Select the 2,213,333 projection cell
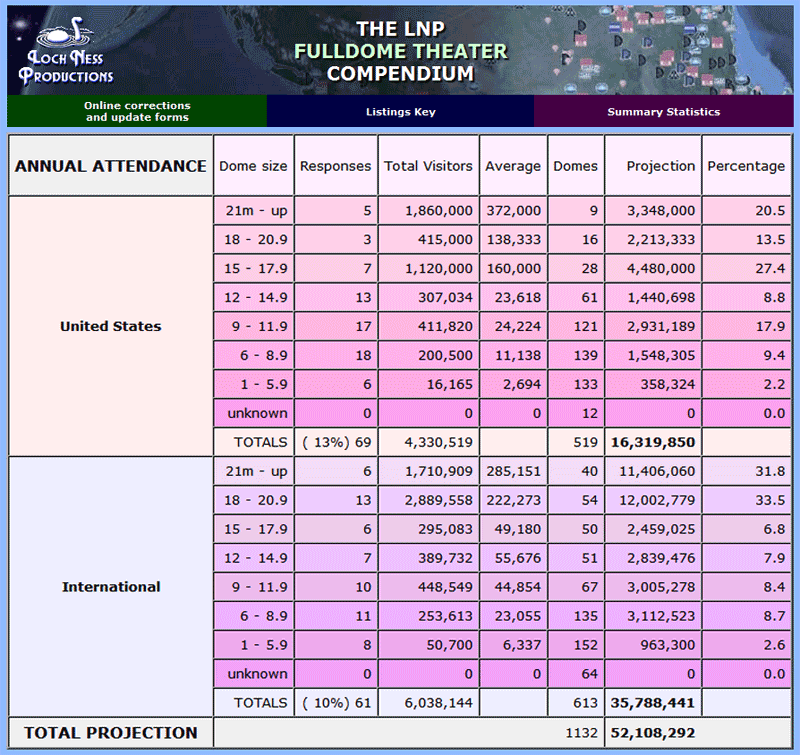Image resolution: width=800 pixels, height=755 pixels. pyautogui.click(x=653, y=239)
